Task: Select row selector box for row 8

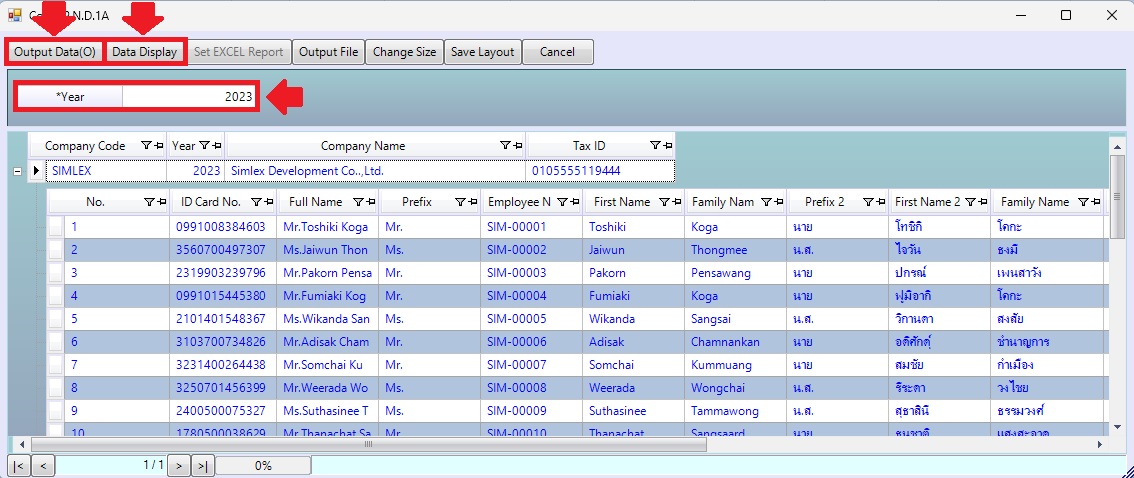Action: click(x=56, y=388)
